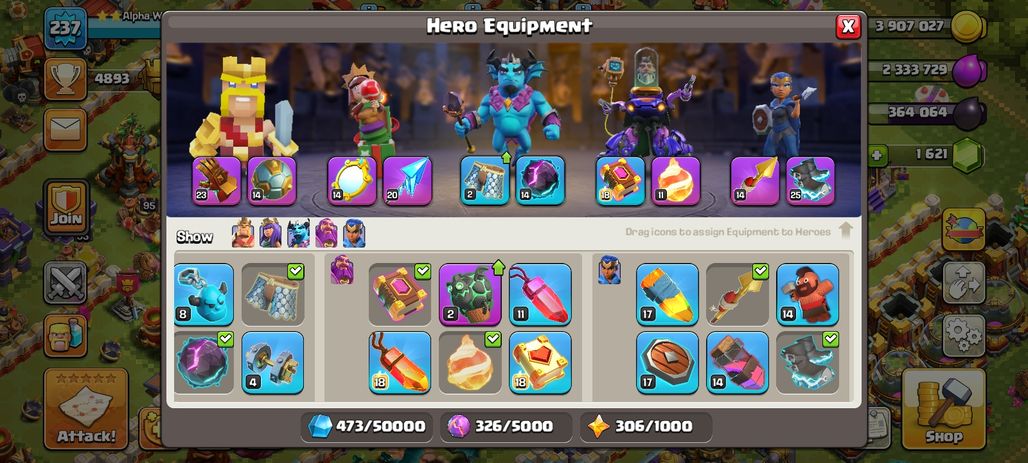1028x463 pixels.
Task: Open Minion Prince's upgradable chainmail equipment slot
Action: (x=484, y=180)
